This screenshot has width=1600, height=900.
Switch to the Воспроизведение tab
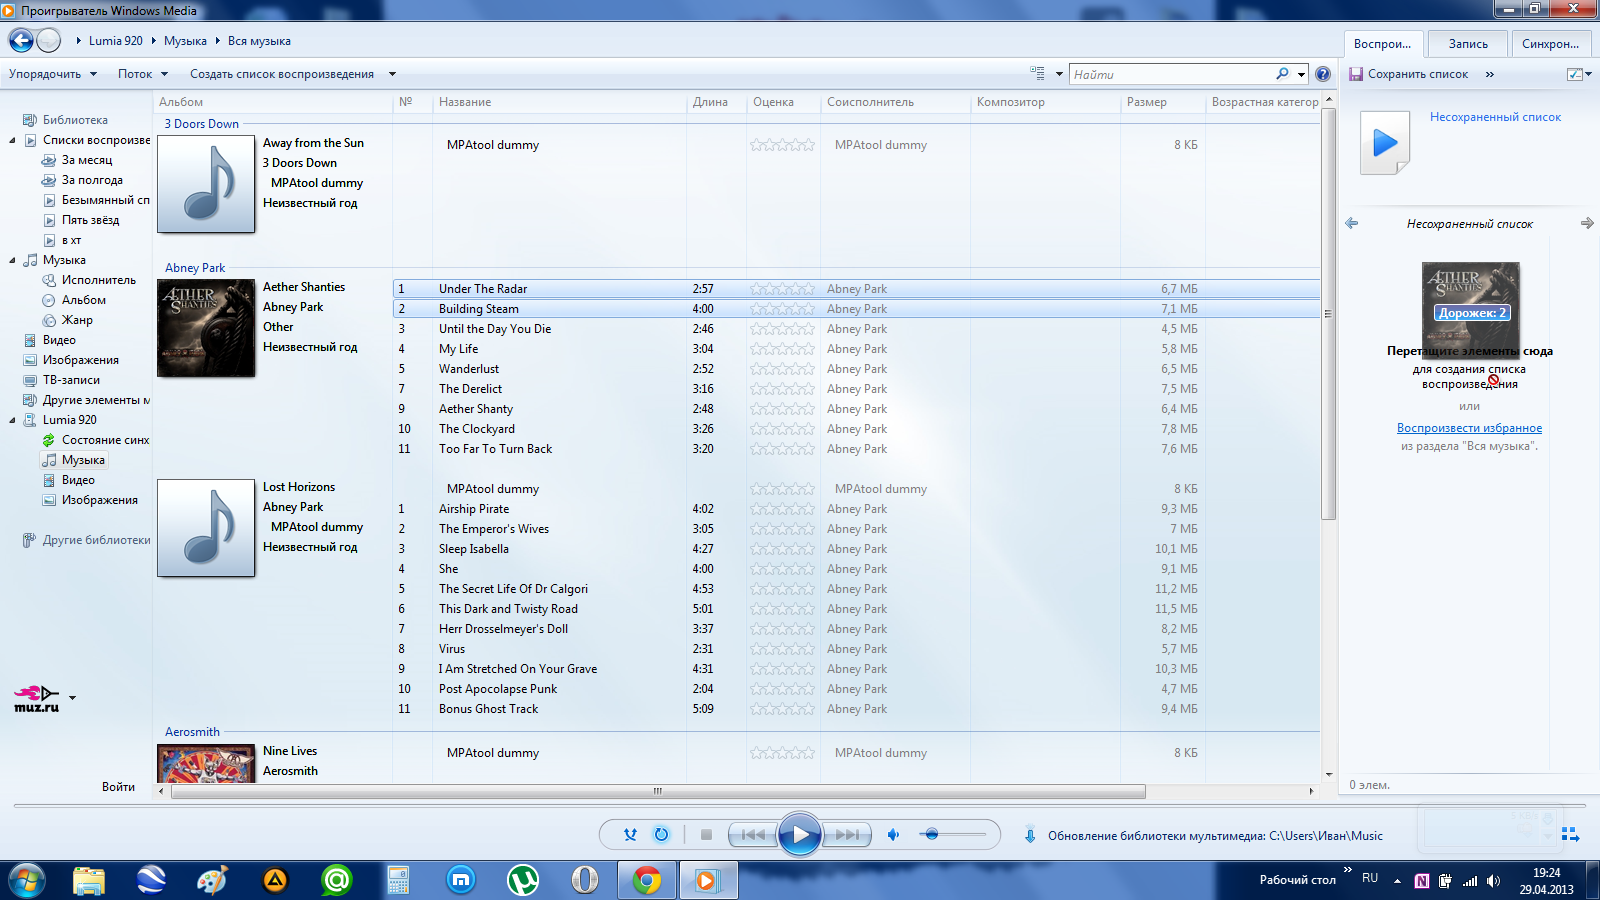point(1383,44)
